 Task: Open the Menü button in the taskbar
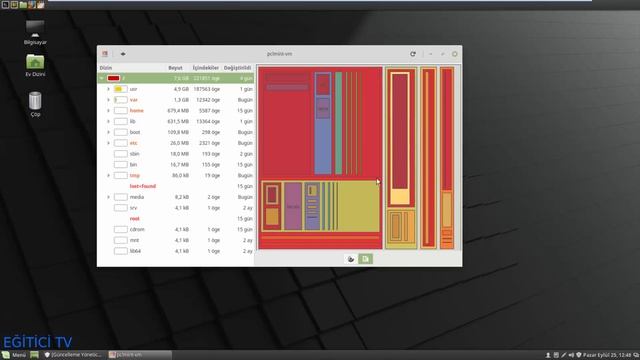click(14, 355)
